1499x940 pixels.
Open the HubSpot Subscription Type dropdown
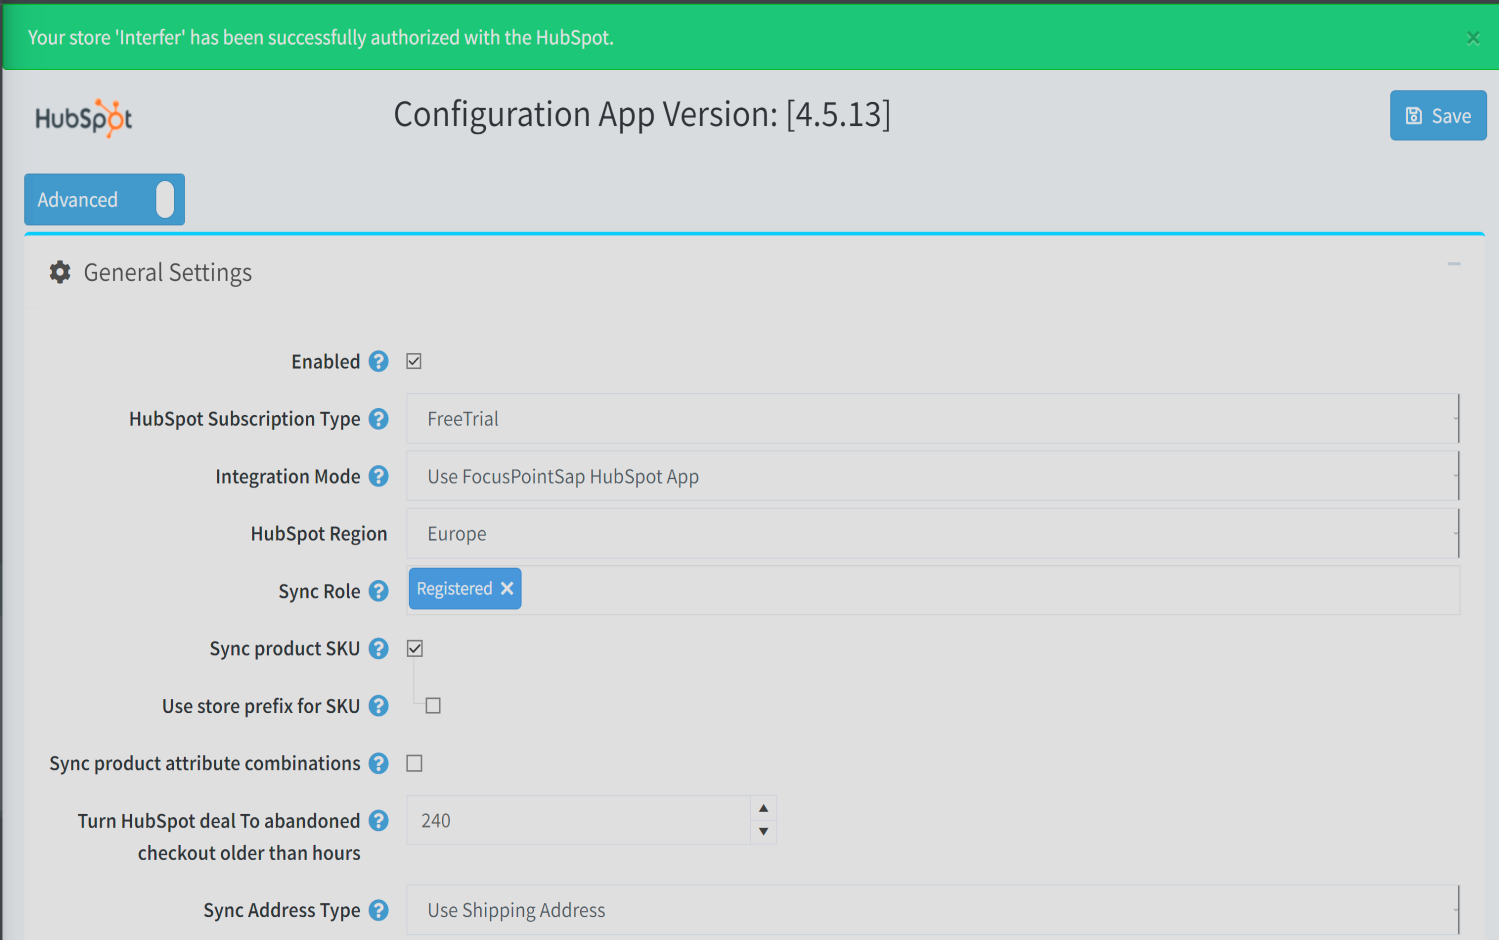click(932, 419)
